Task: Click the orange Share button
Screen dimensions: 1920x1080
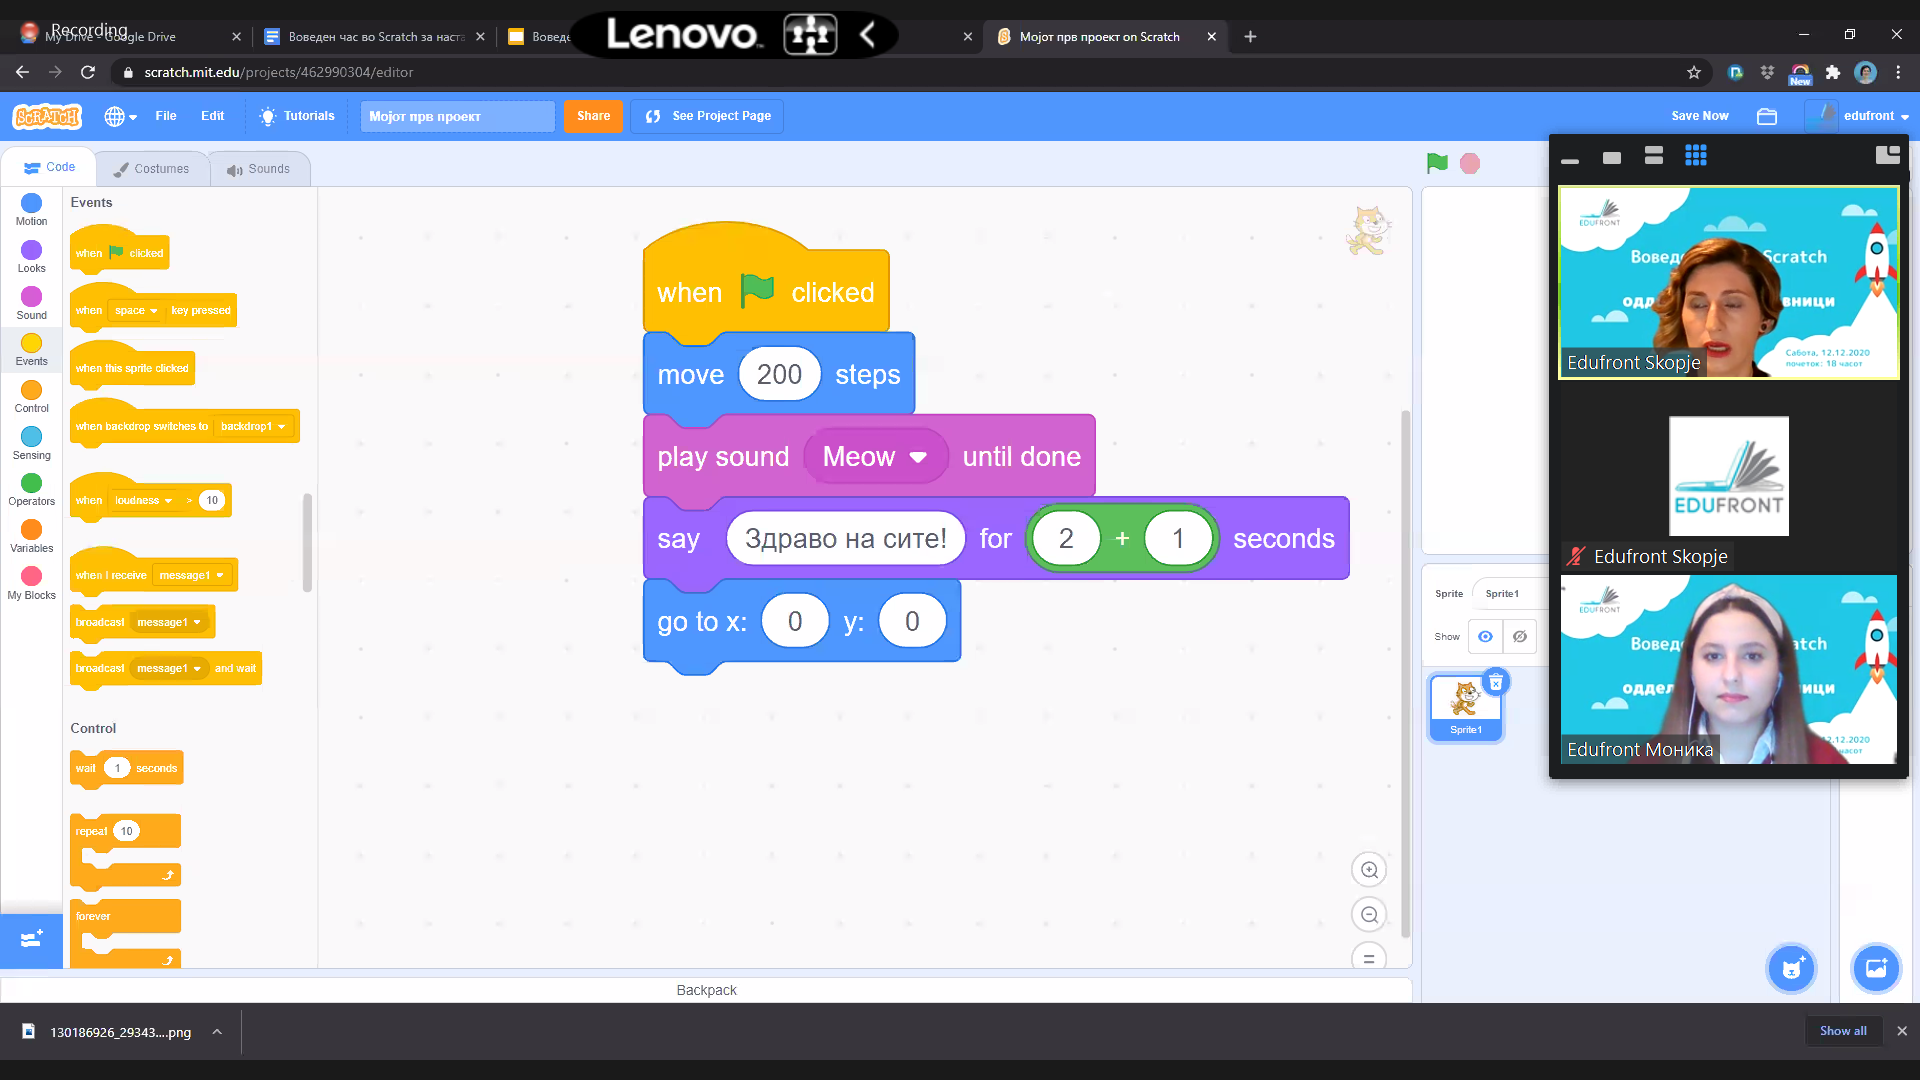Action: tap(593, 116)
